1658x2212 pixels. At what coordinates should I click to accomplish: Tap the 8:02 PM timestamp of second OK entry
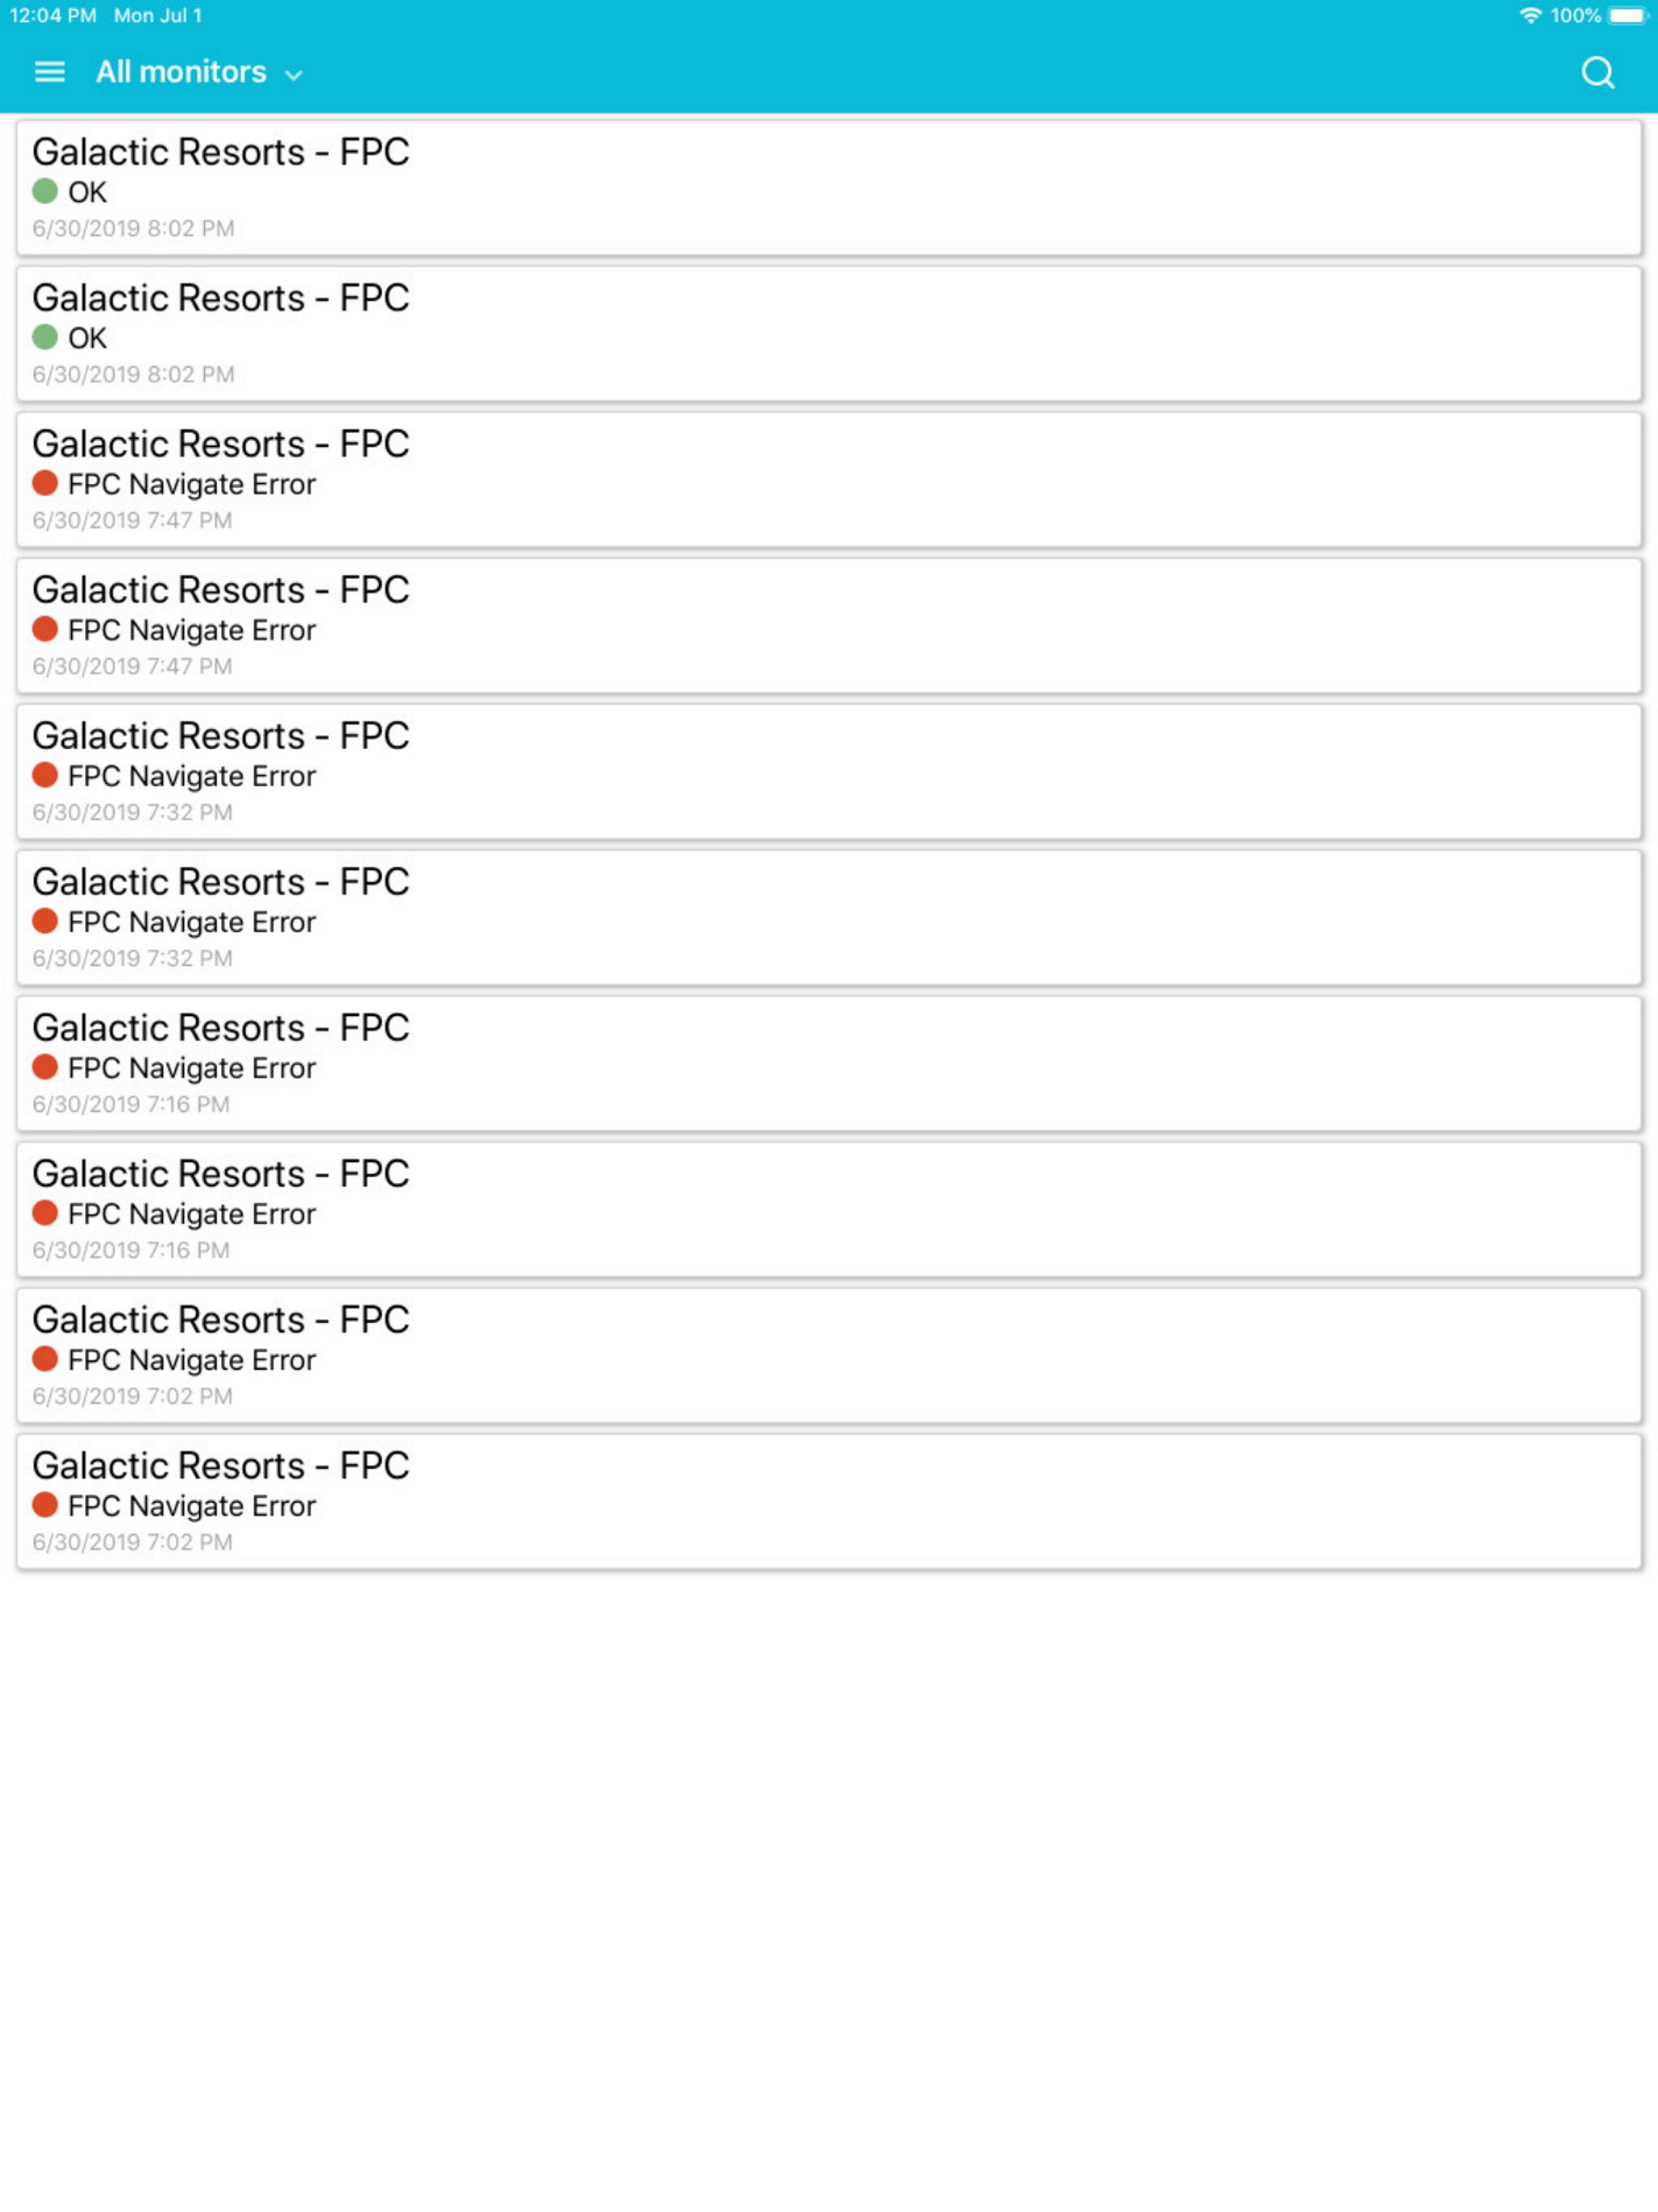133,374
